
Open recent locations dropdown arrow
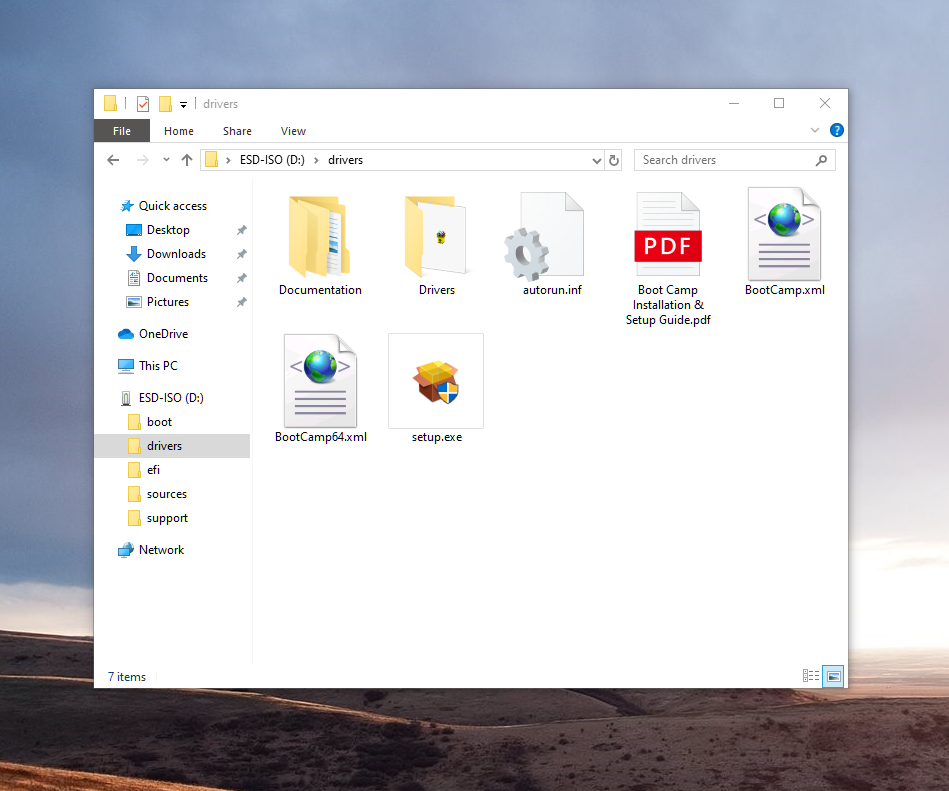(x=166, y=160)
